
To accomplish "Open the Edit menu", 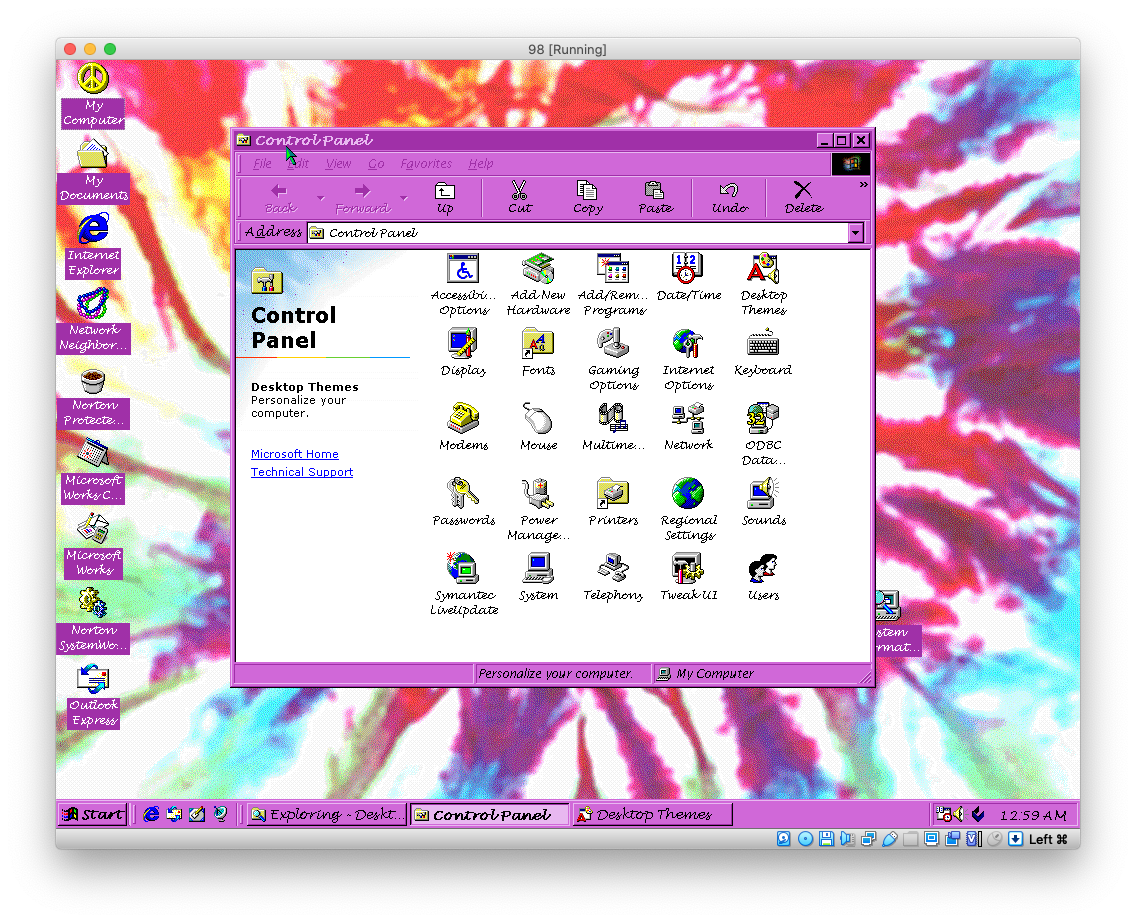I will [298, 164].
